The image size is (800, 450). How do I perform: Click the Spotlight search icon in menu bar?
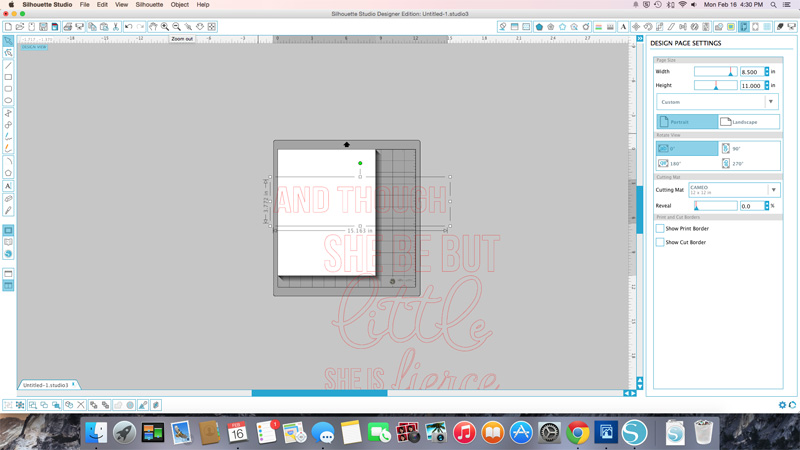[x=773, y=5]
